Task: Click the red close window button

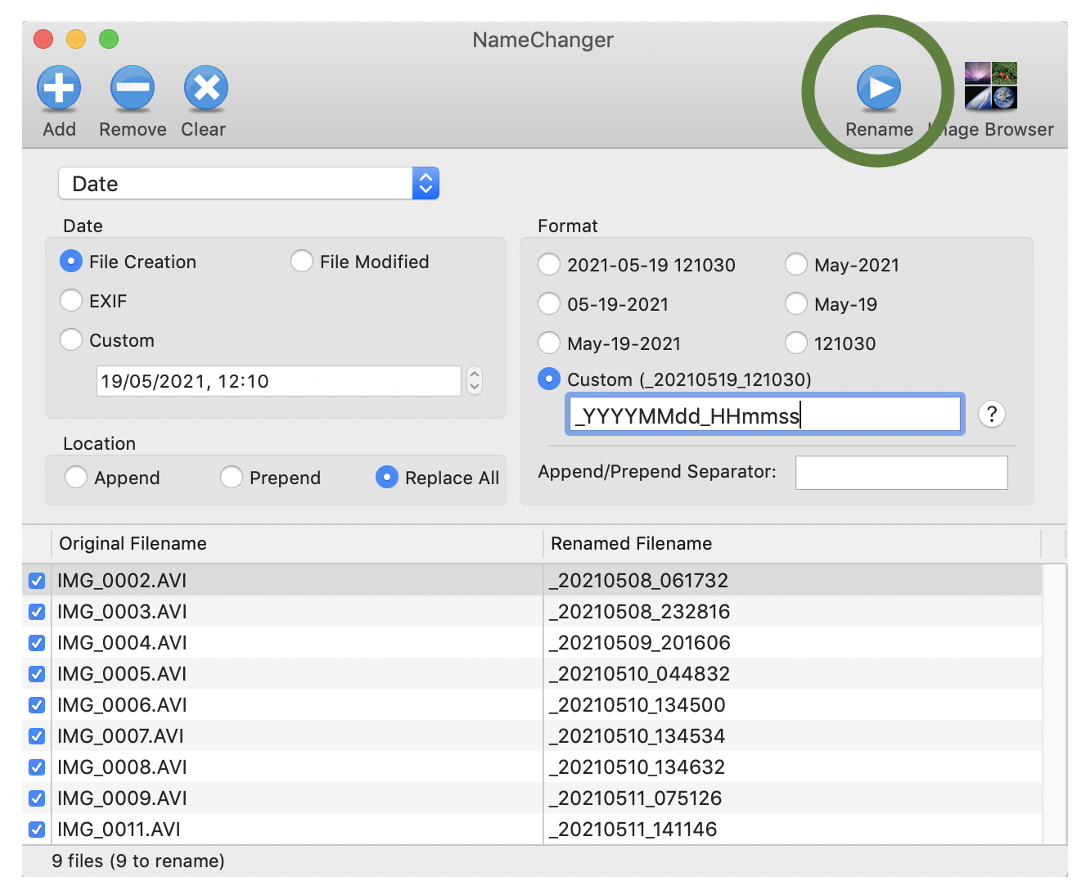Action: pos(43,39)
